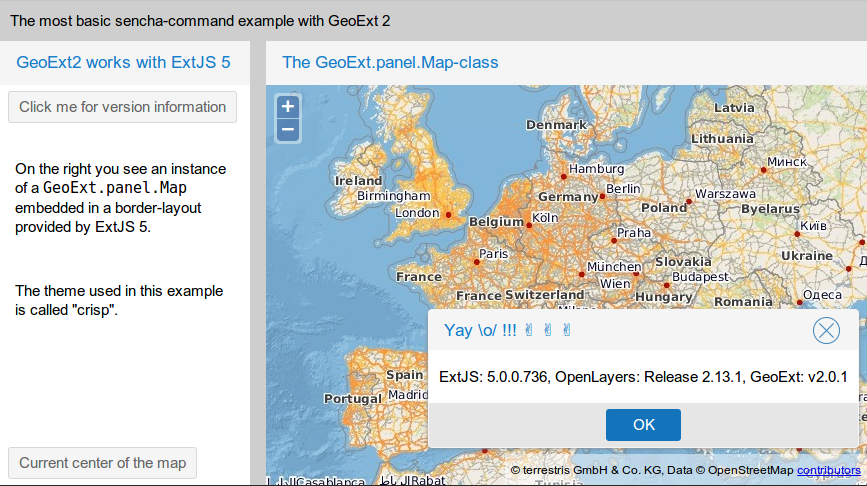Select the Київ red city marker
Screen dimensions: 867x486
797,234
